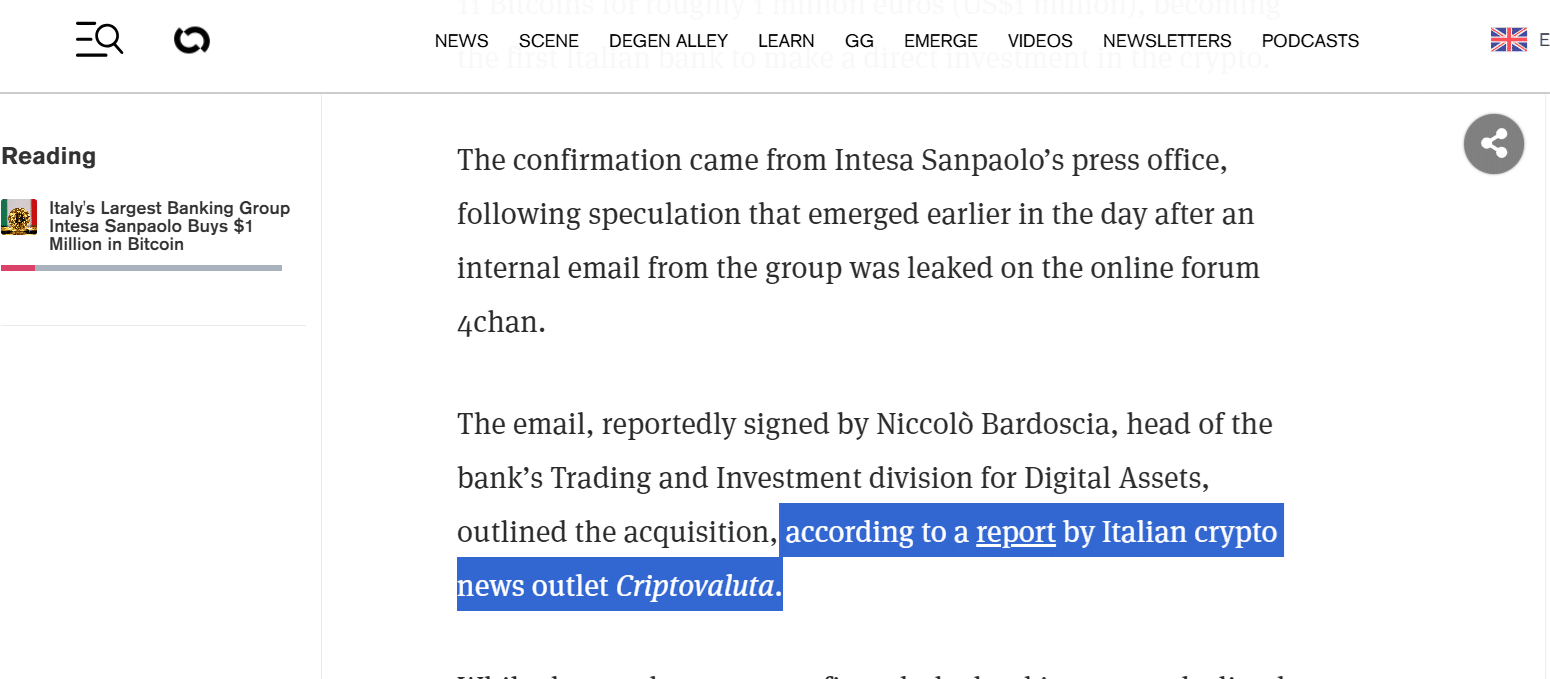Click the Decrypt logo icon
The width and height of the screenshot is (1550, 679).
click(x=190, y=39)
